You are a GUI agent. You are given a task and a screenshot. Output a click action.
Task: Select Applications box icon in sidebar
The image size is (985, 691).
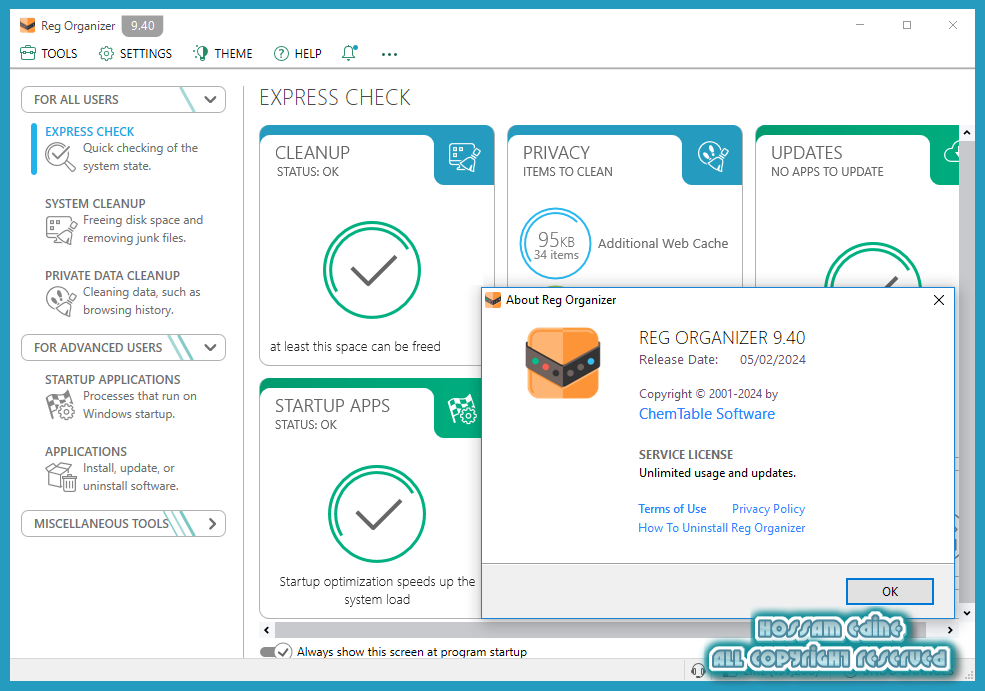61,477
